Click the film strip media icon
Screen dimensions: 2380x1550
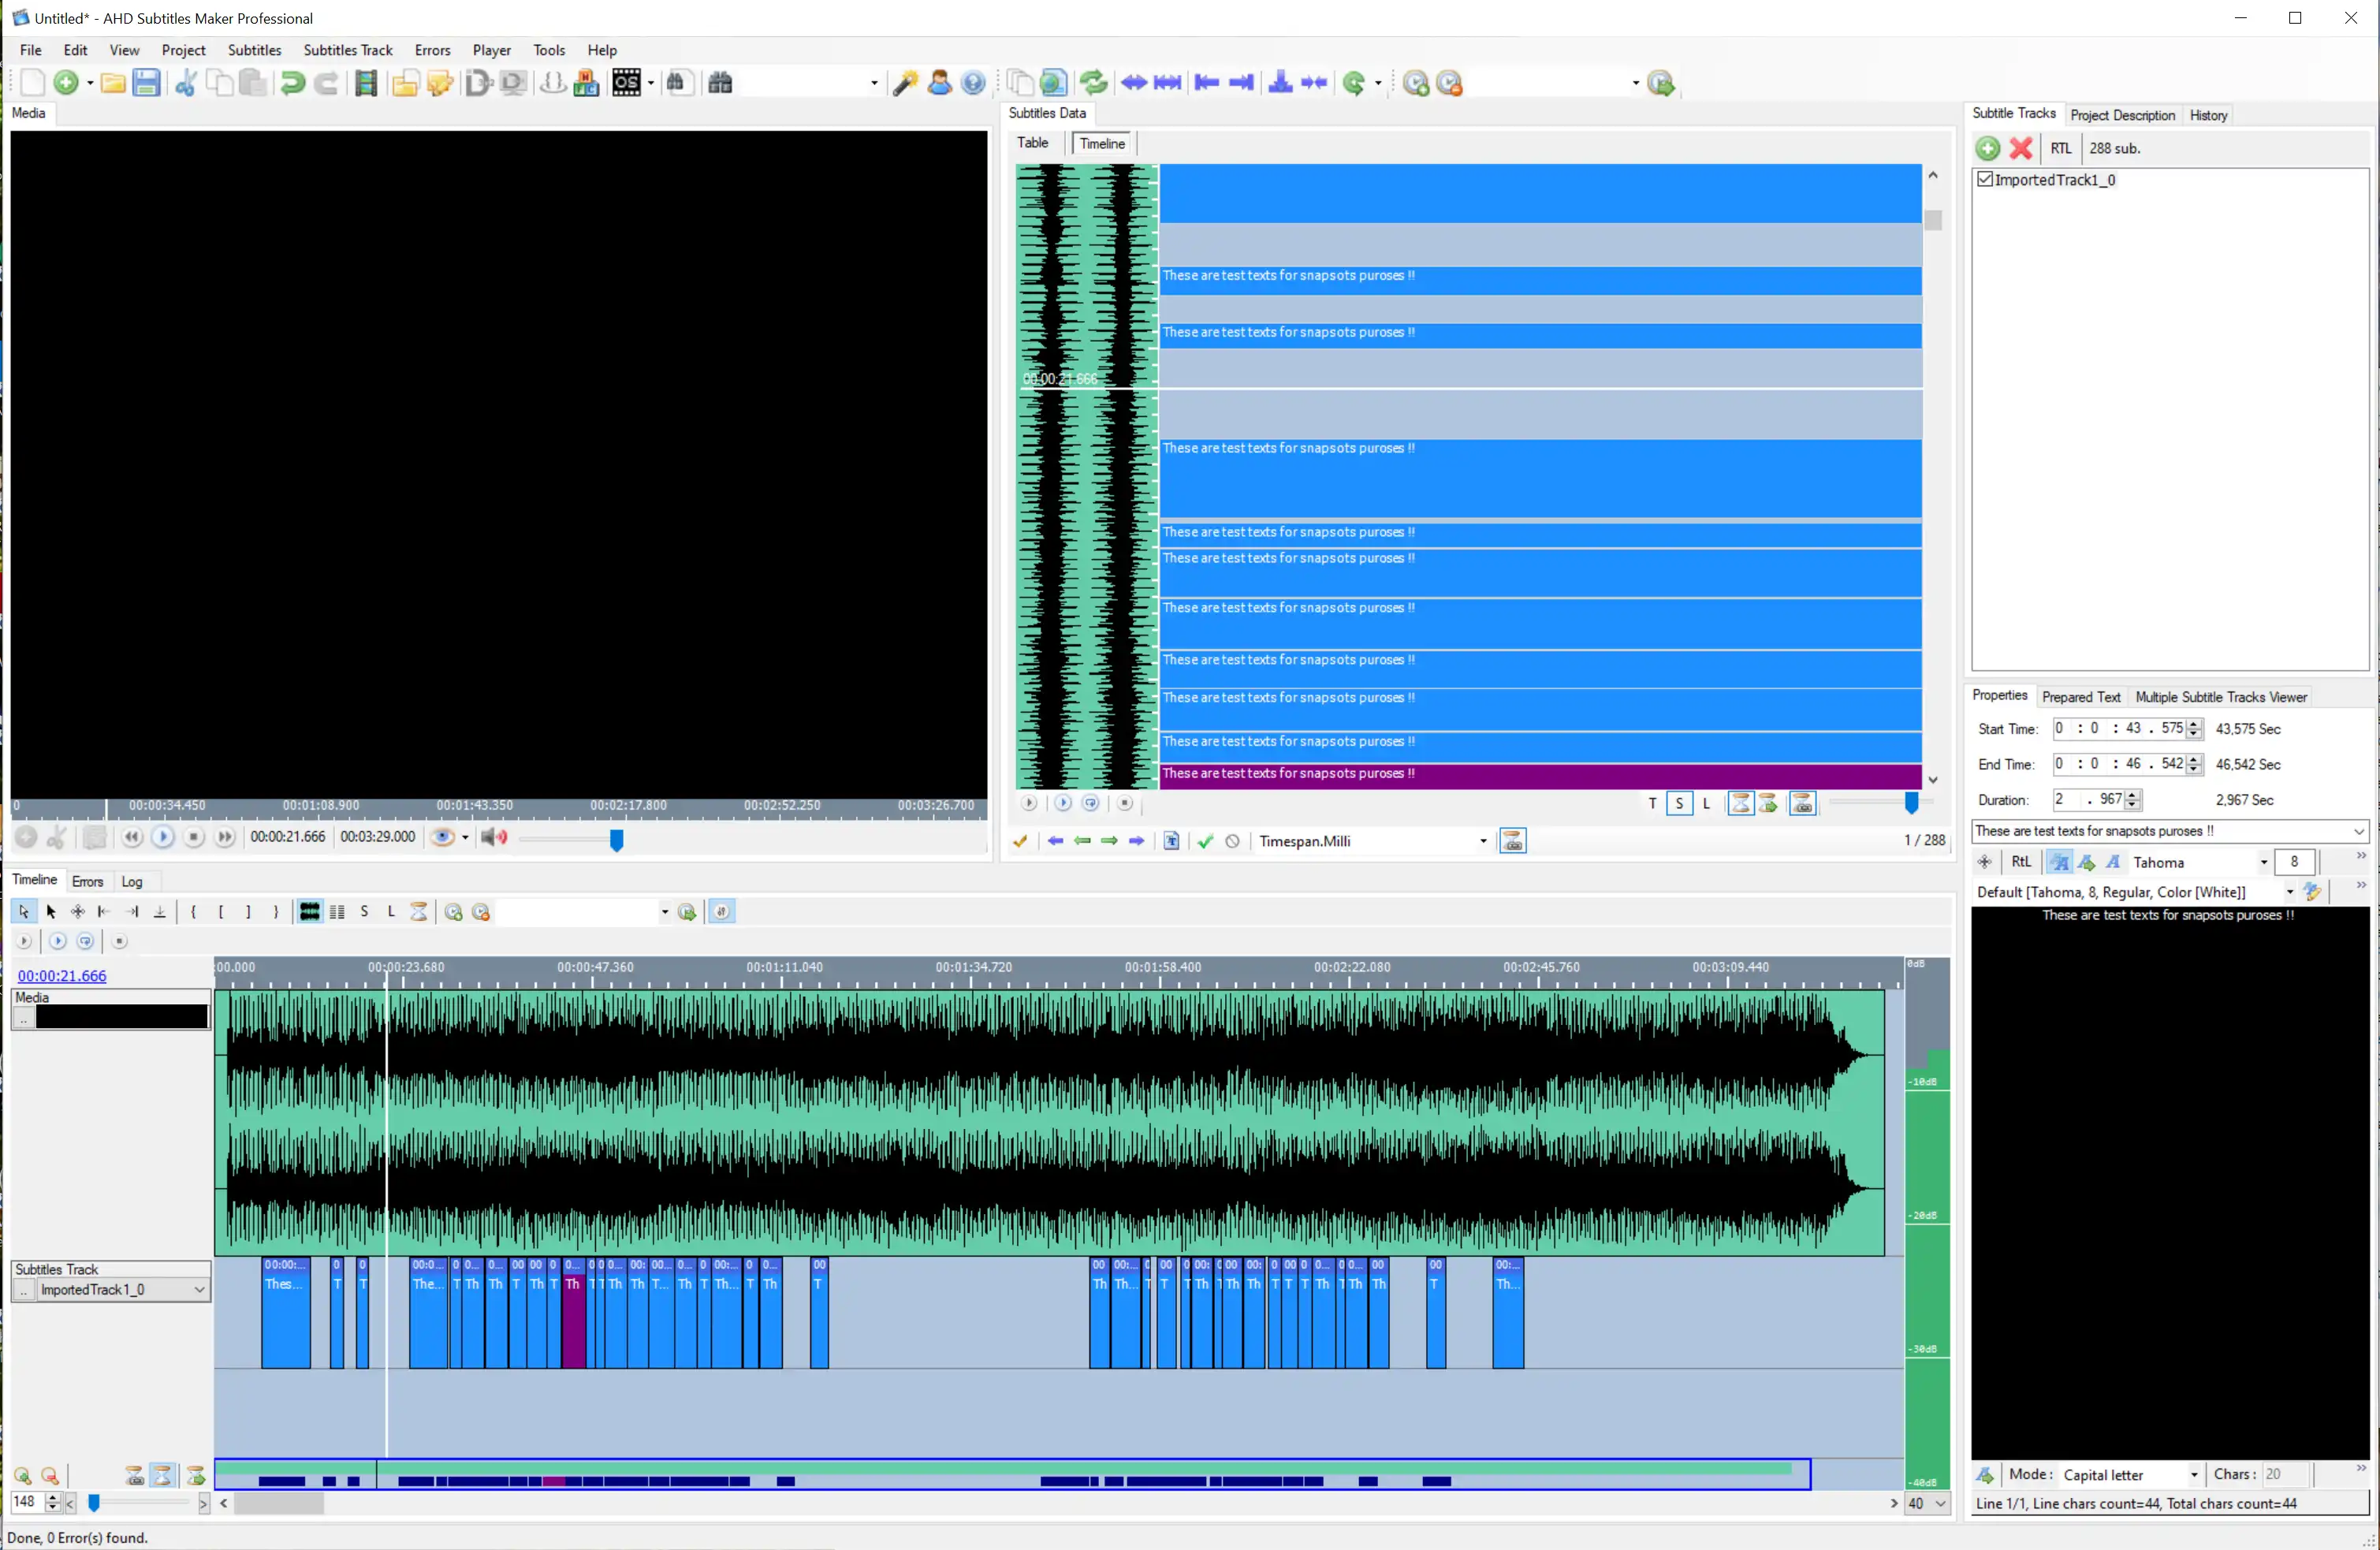(366, 83)
